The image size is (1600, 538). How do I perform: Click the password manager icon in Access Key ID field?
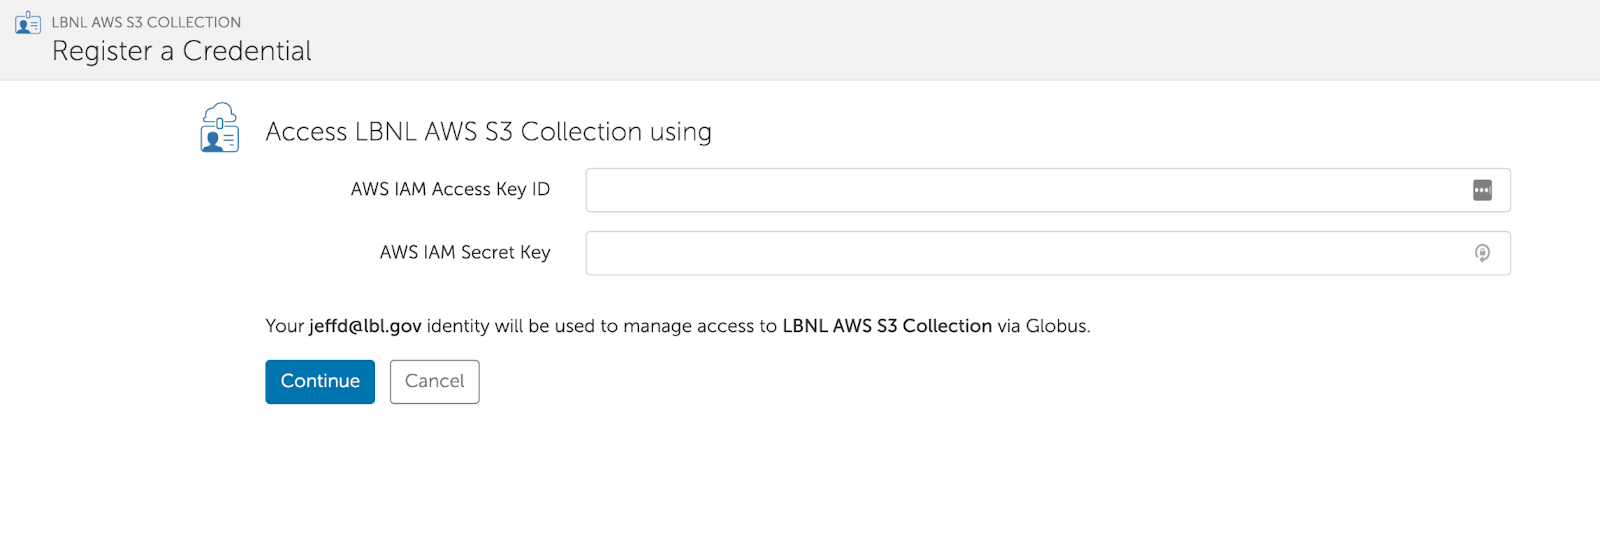(1482, 190)
